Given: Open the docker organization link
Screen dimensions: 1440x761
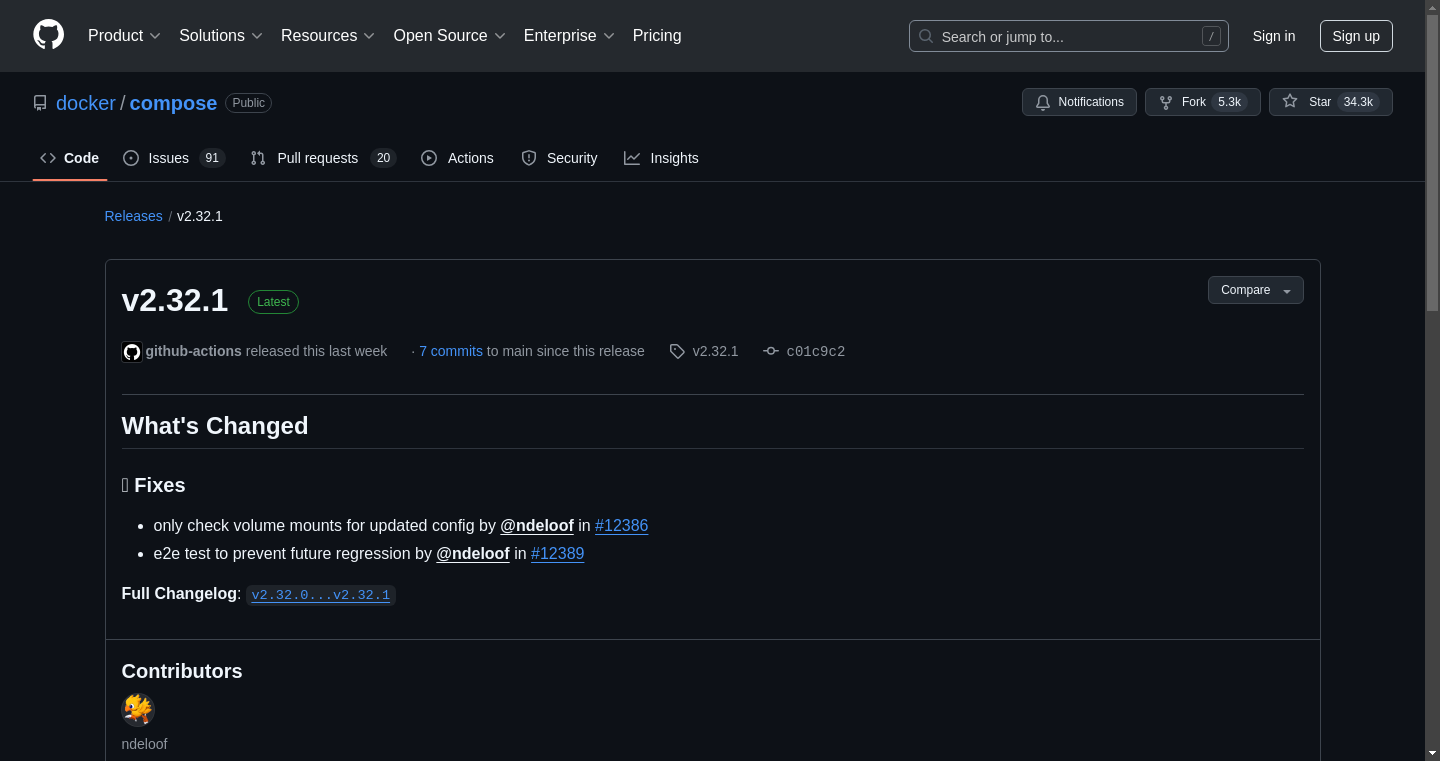Looking at the screenshot, I should (x=86, y=103).
